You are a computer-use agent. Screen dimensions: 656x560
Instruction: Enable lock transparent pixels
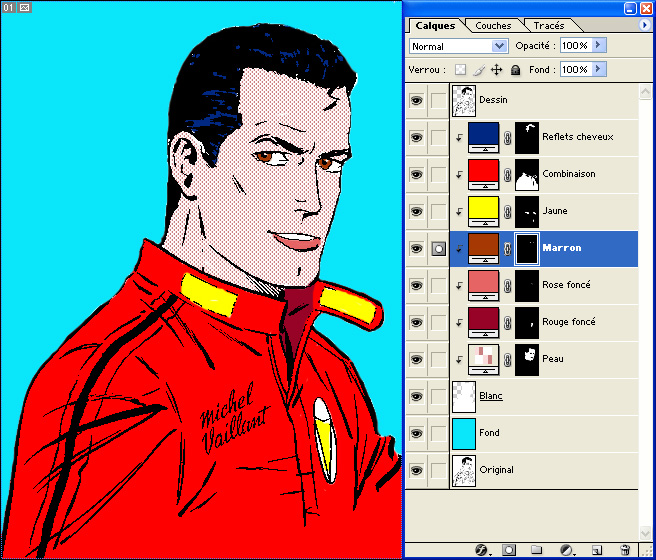click(x=460, y=69)
